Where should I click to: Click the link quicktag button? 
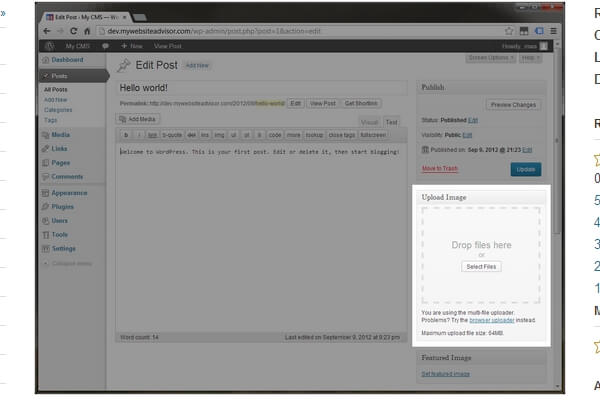pyautogui.click(x=152, y=135)
